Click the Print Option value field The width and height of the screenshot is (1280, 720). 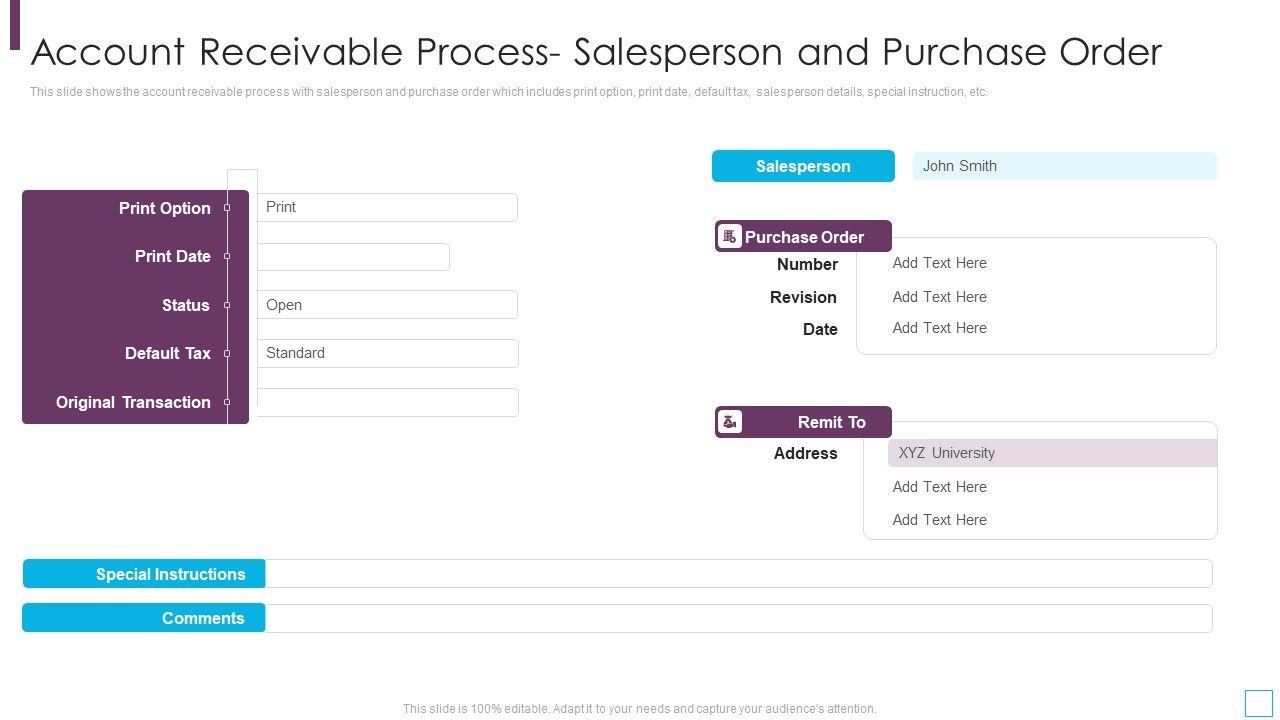pos(387,207)
